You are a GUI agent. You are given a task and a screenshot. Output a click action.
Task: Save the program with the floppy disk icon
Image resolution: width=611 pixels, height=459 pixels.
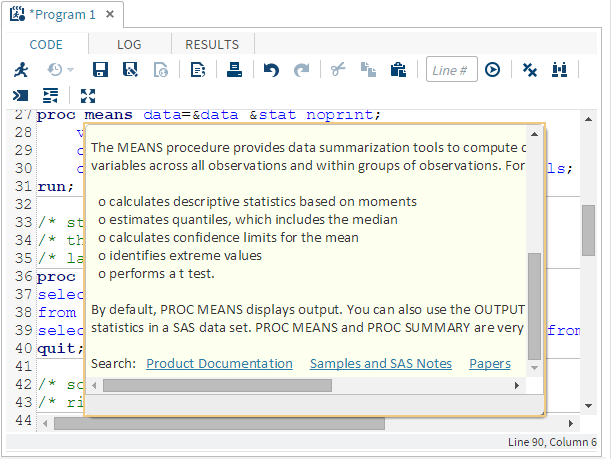pos(100,70)
